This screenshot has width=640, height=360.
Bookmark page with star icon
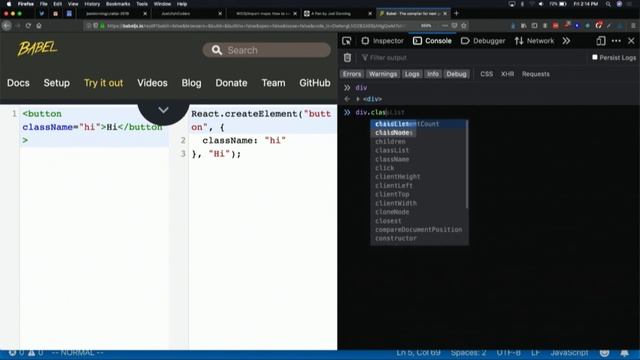(464, 26)
